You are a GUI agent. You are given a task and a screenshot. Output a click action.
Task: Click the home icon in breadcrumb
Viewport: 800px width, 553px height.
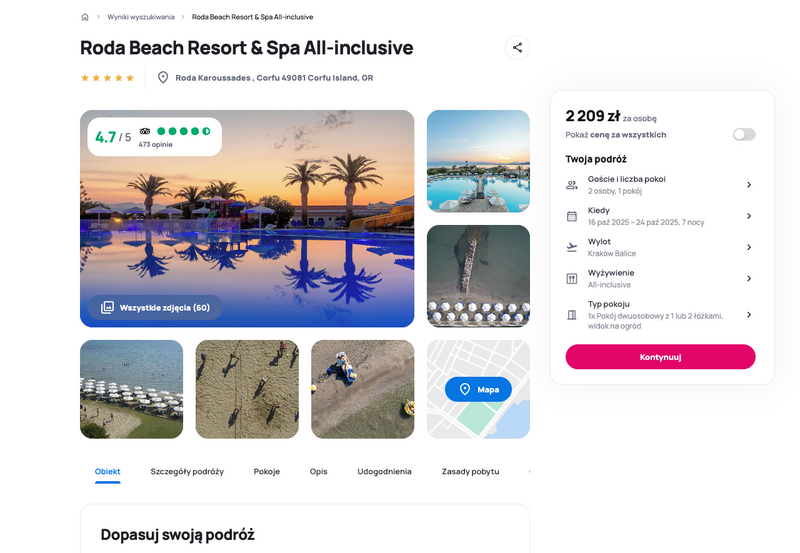(x=85, y=17)
